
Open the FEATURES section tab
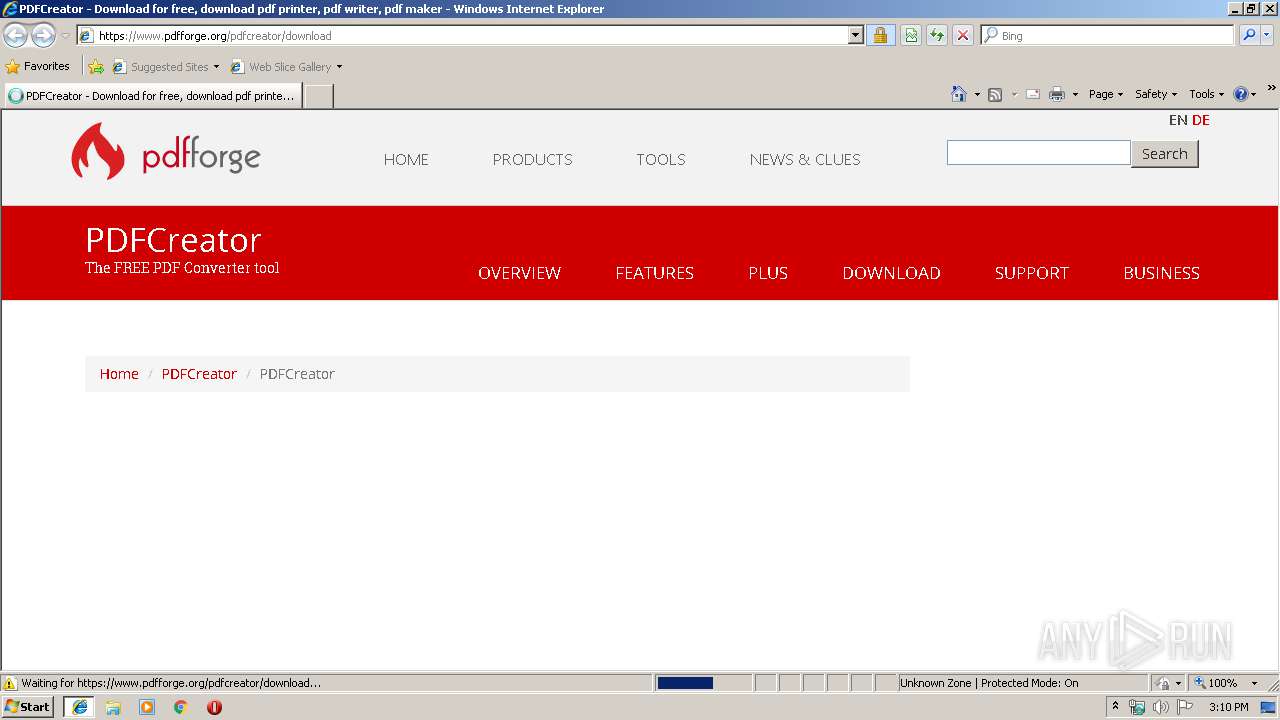click(x=654, y=273)
